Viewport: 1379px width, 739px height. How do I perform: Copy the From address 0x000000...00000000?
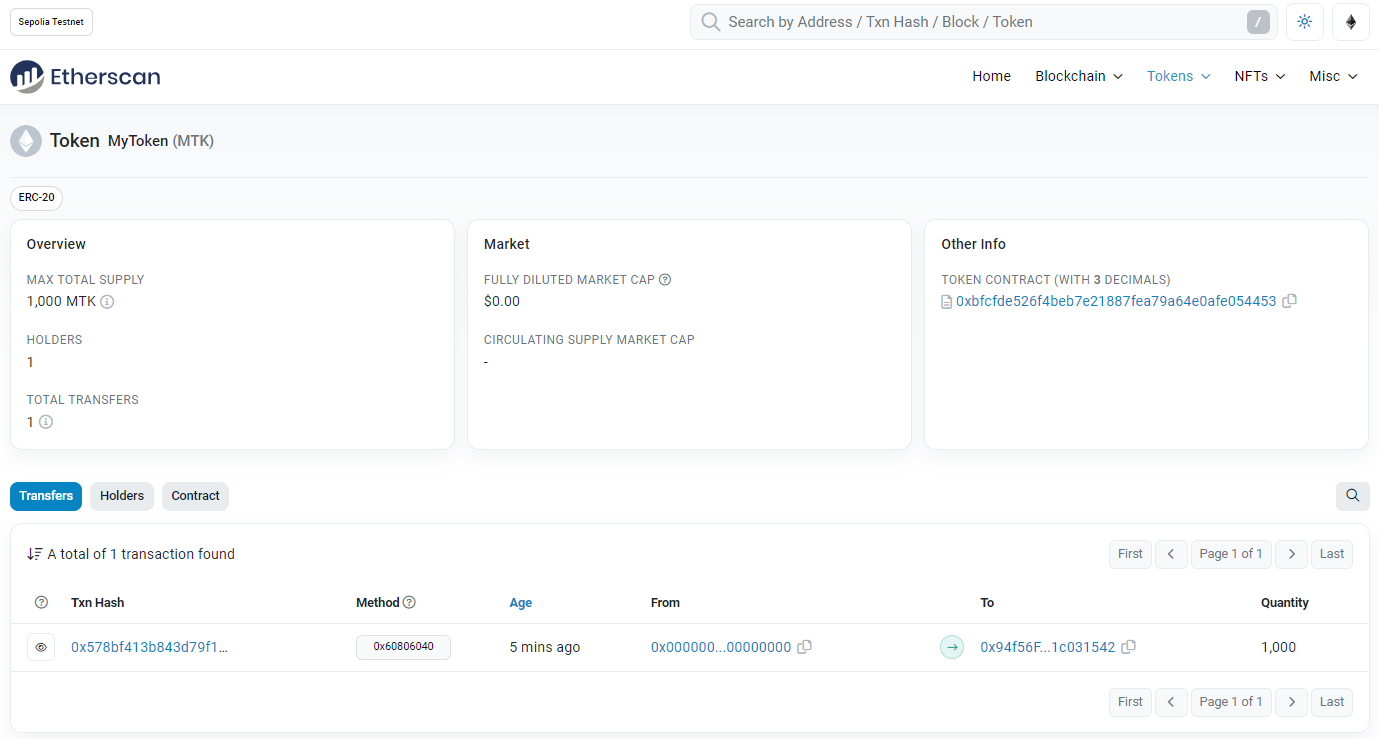(804, 647)
